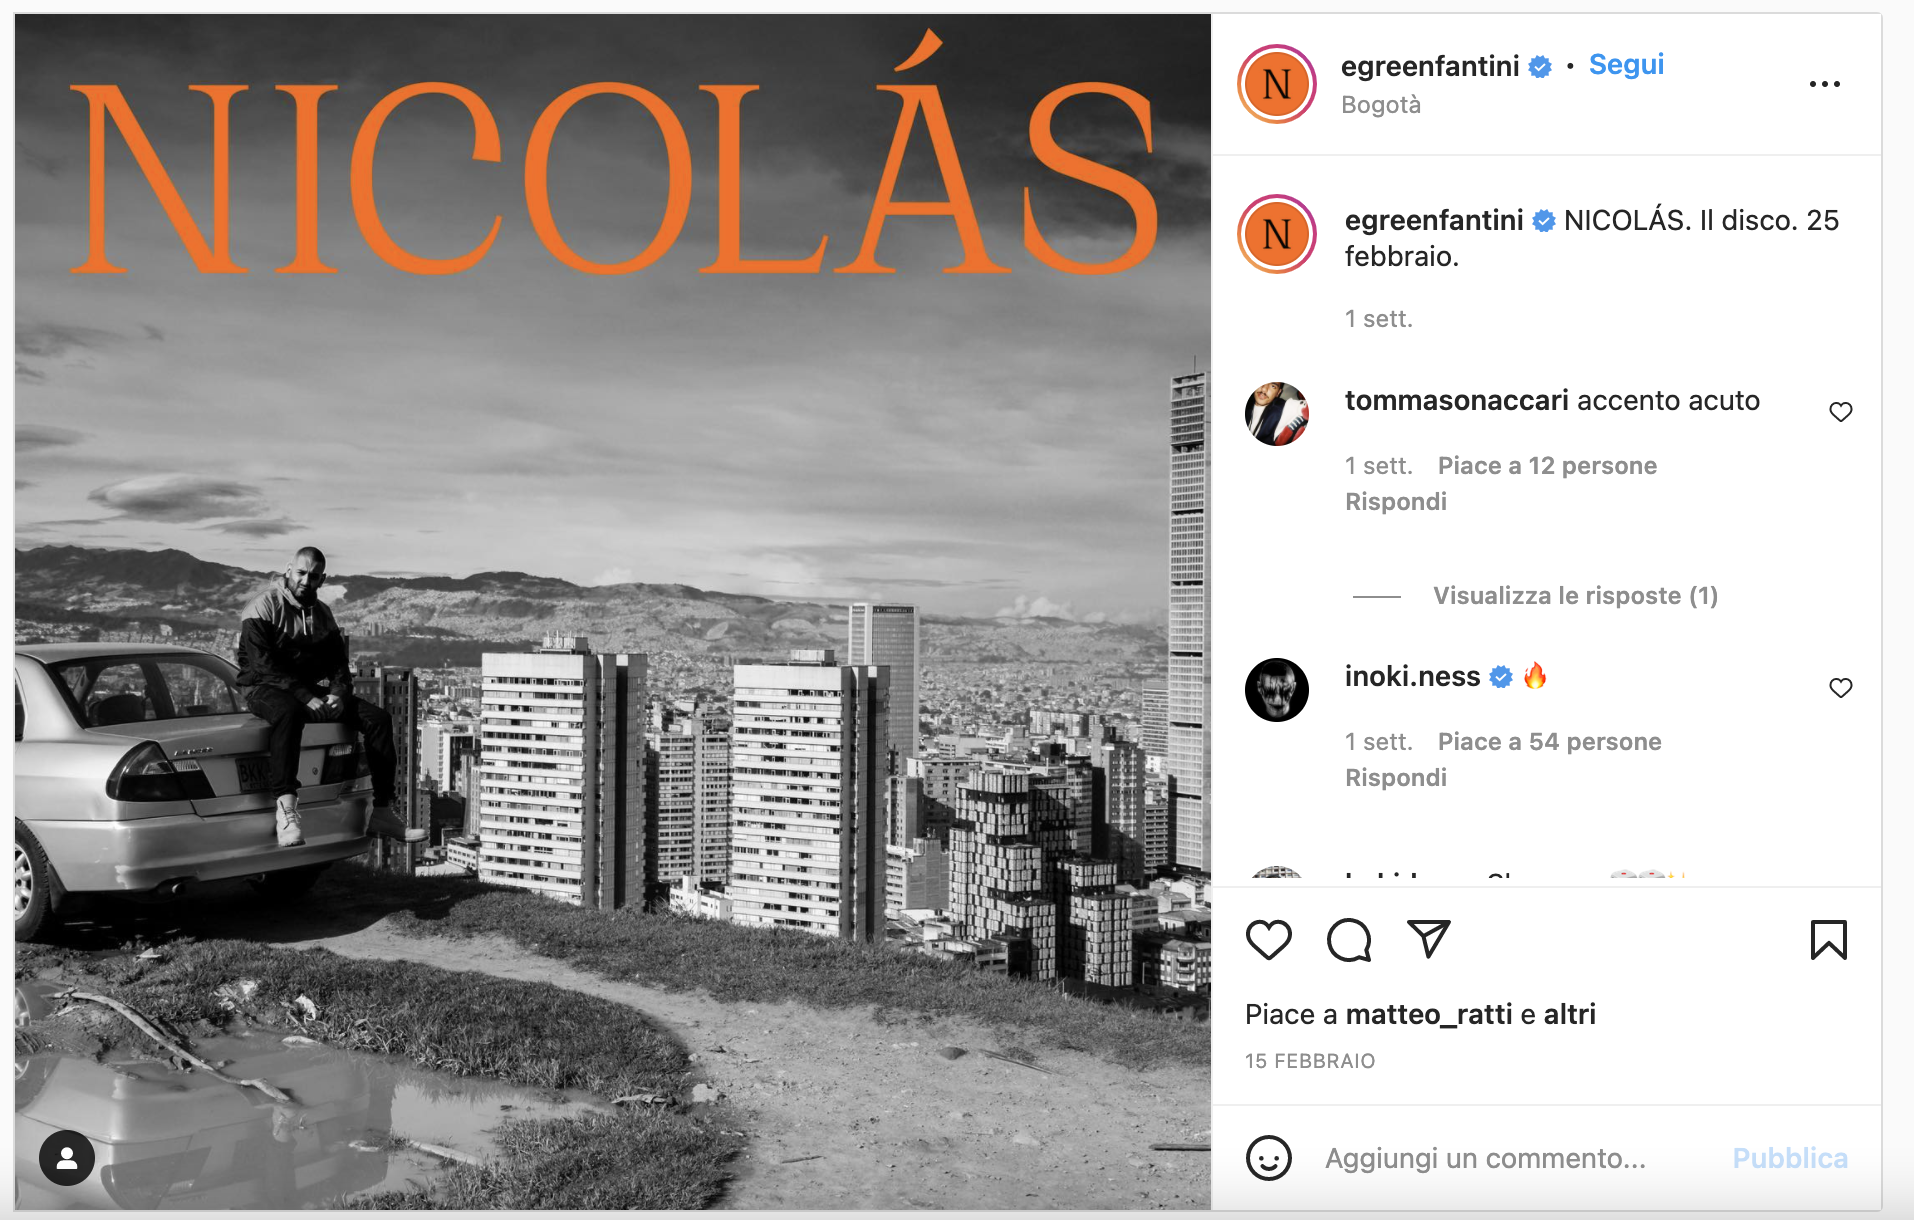Viewport: 1914px width, 1220px height.
Task: Open the emoji picker smiley icon
Action: click(x=1268, y=1158)
